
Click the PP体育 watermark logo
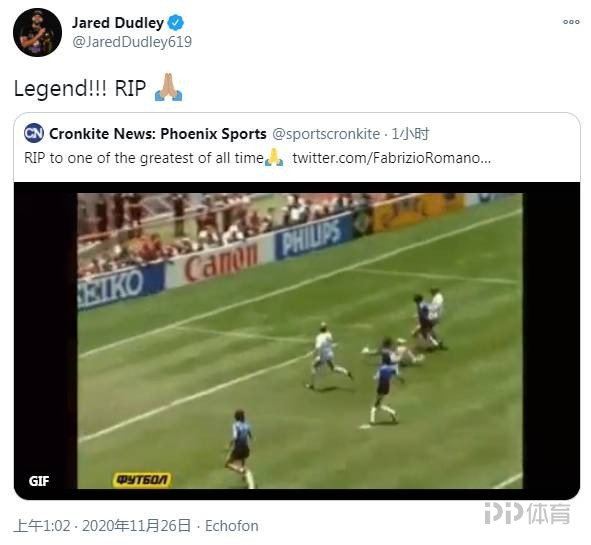point(527,513)
